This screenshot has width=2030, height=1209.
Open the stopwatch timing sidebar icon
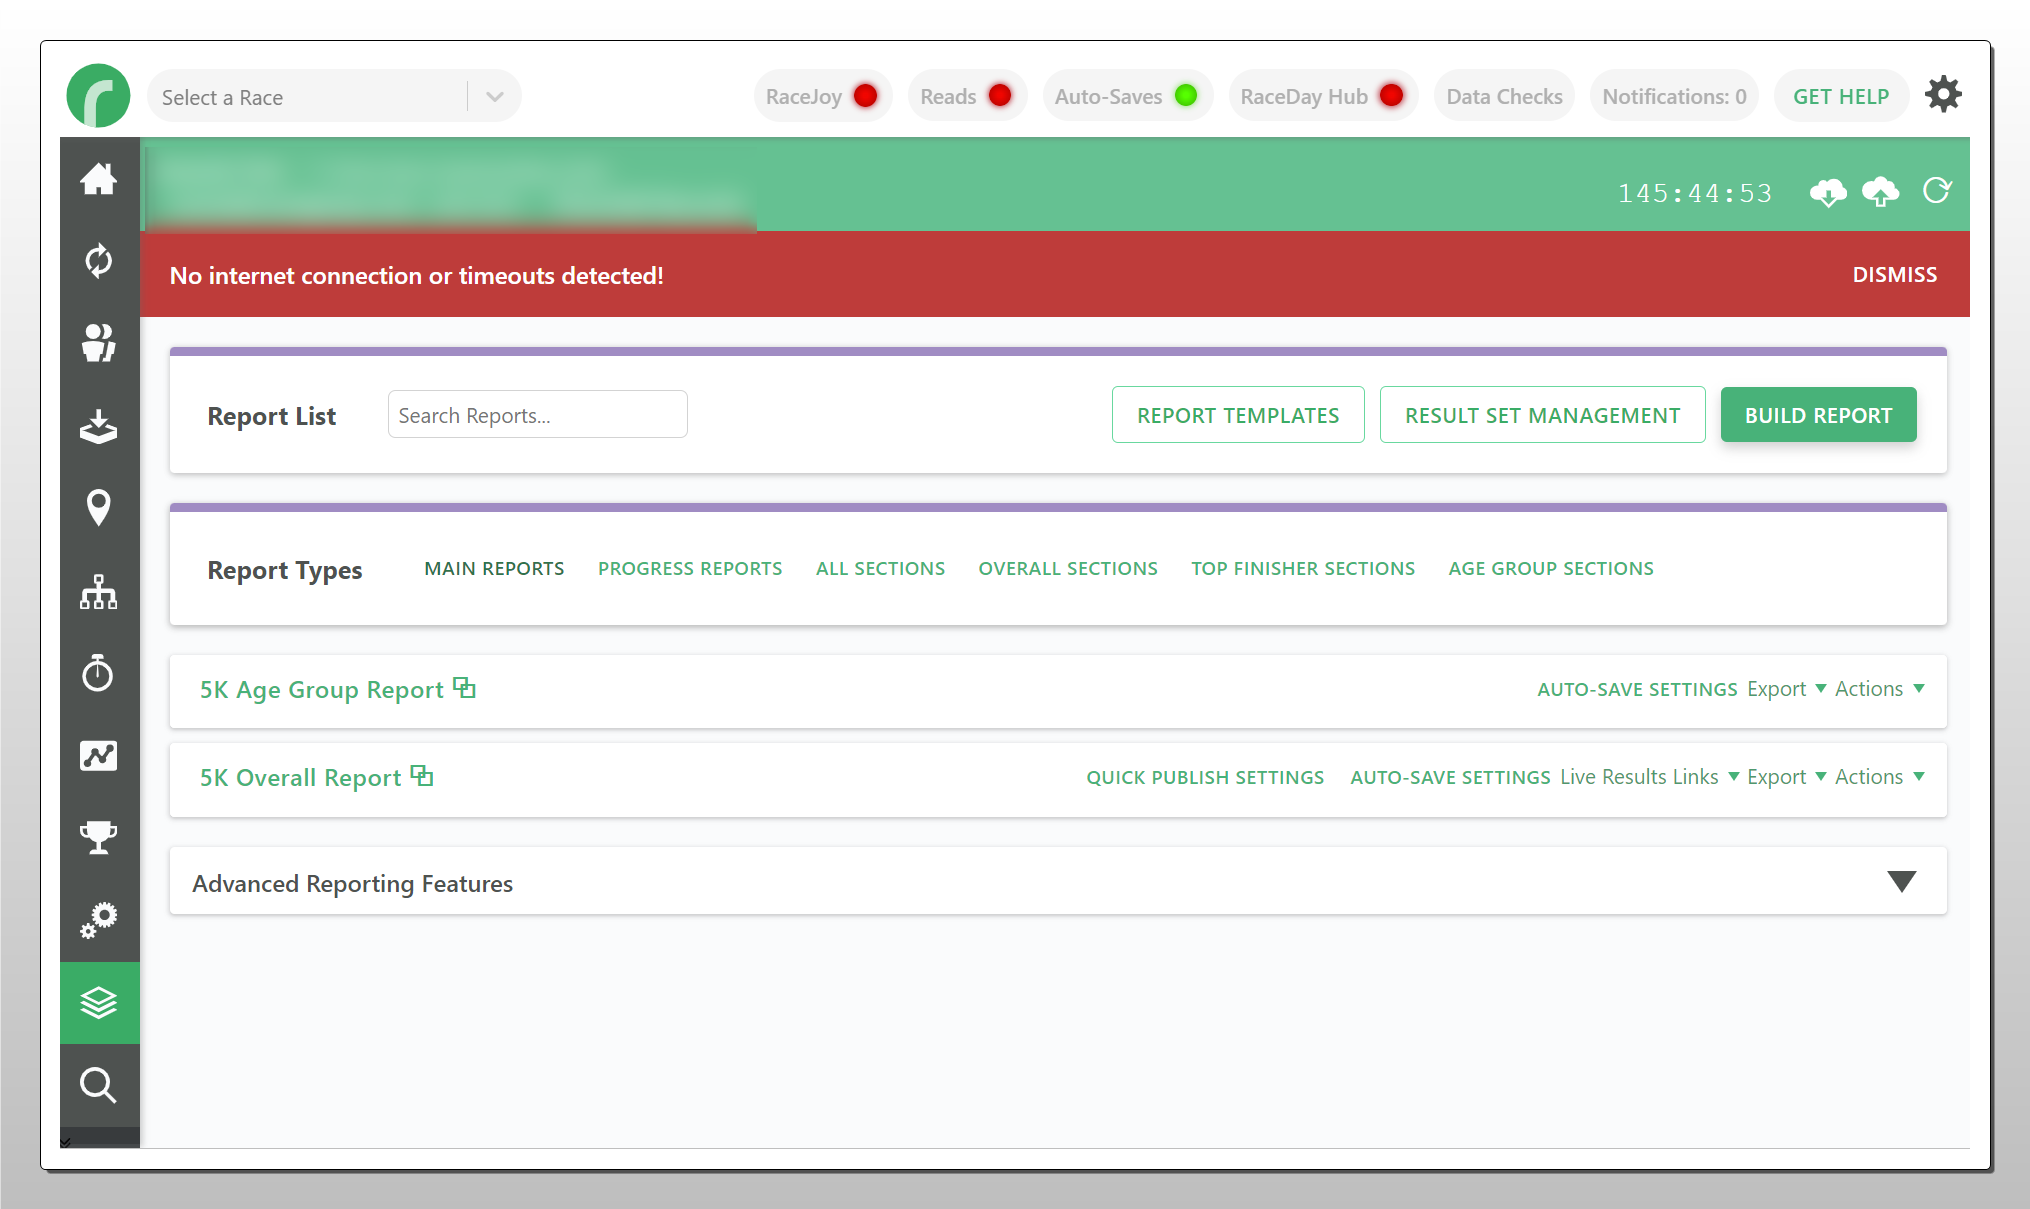(98, 673)
